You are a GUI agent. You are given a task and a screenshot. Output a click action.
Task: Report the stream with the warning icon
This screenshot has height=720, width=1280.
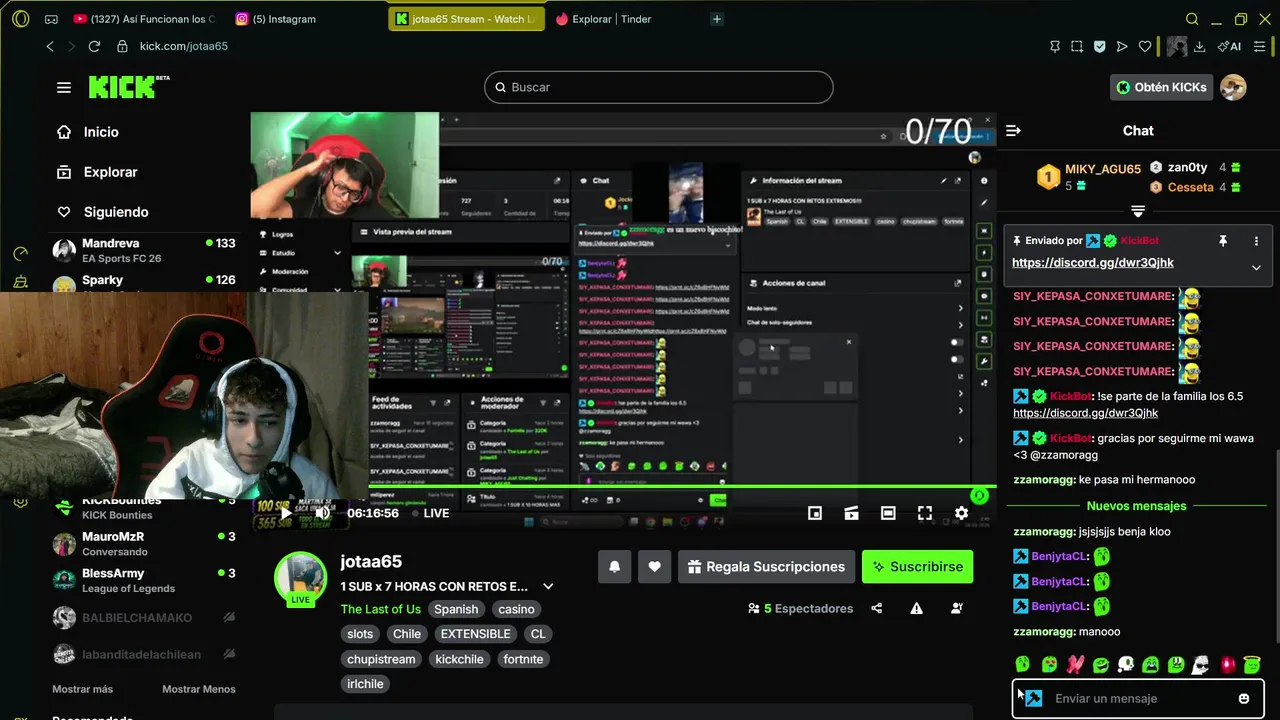point(917,608)
